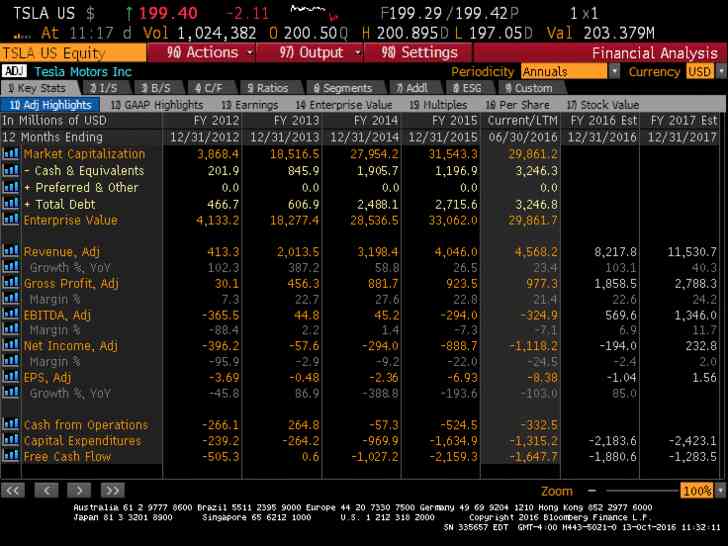Screen dimensions: 728x546
Task: Click Market Capitalization row label
Action: click(x=84, y=154)
